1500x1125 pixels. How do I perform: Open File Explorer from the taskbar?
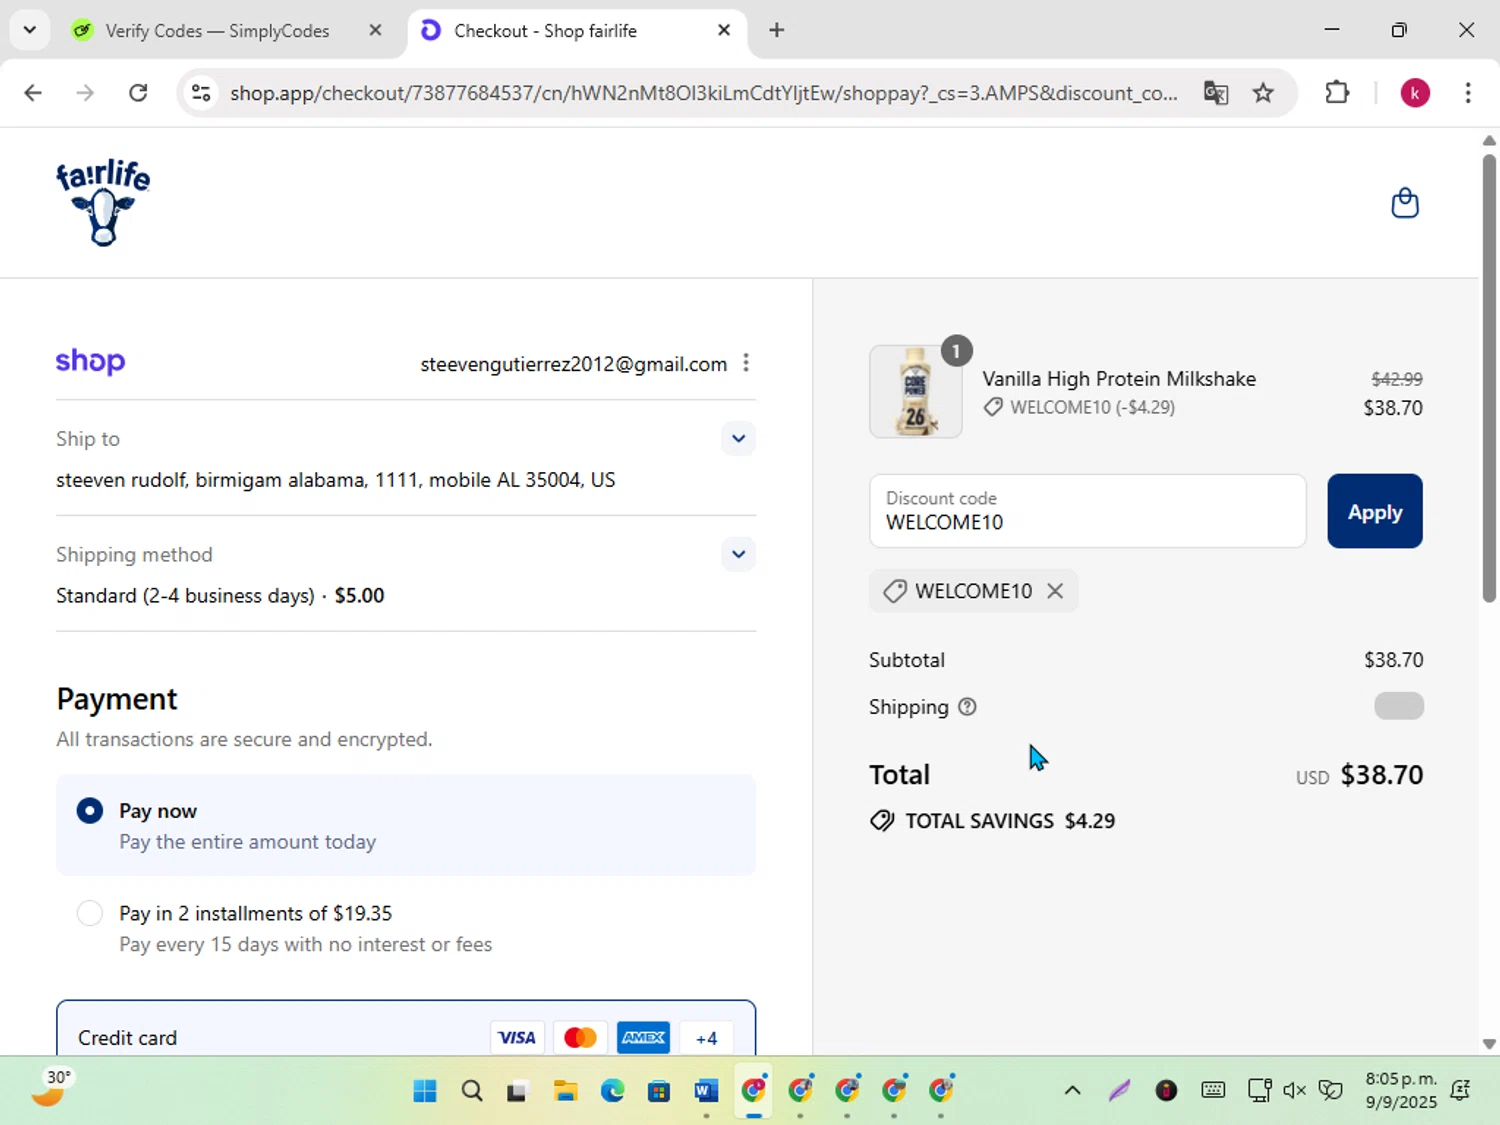click(x=565, y=1091)
